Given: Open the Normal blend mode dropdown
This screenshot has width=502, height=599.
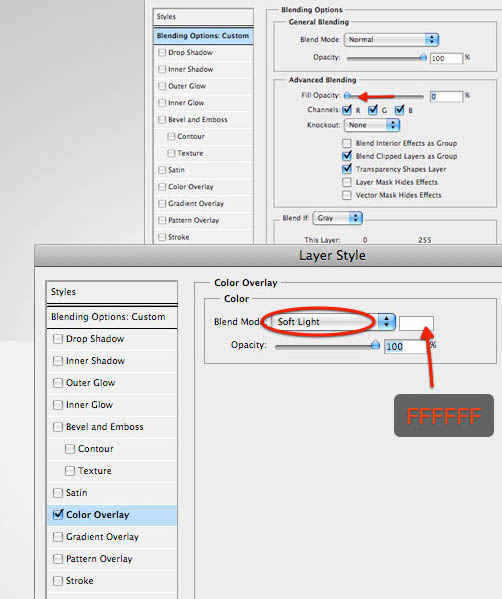Looking at the screenshot, I should pos(391,39).
